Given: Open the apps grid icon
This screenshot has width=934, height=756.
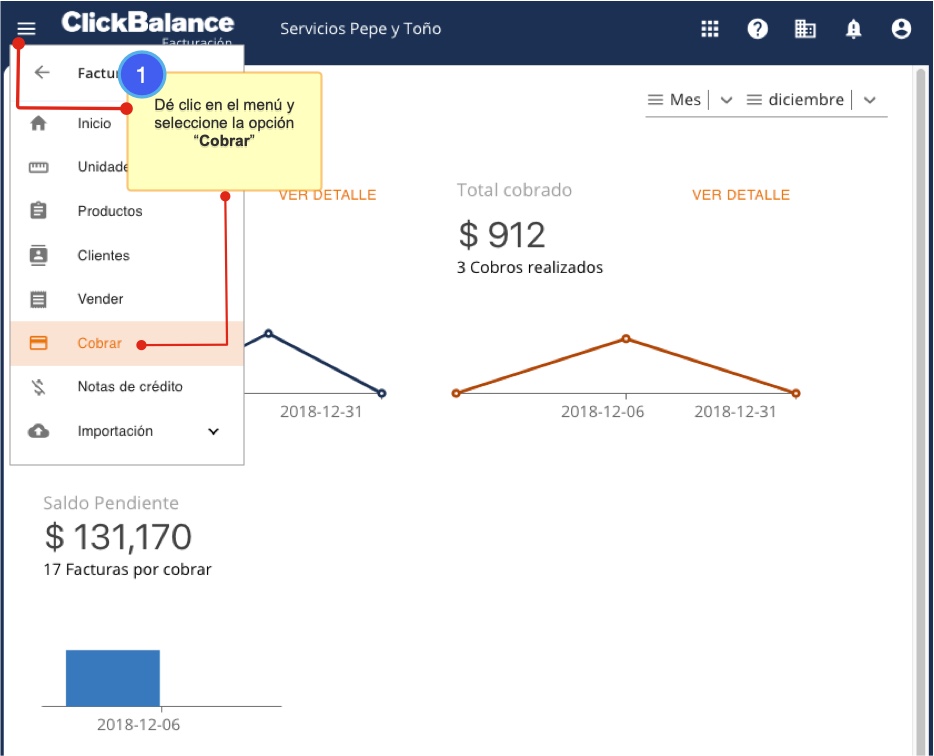Looking at the screenshot, I should tap(710, 29).
